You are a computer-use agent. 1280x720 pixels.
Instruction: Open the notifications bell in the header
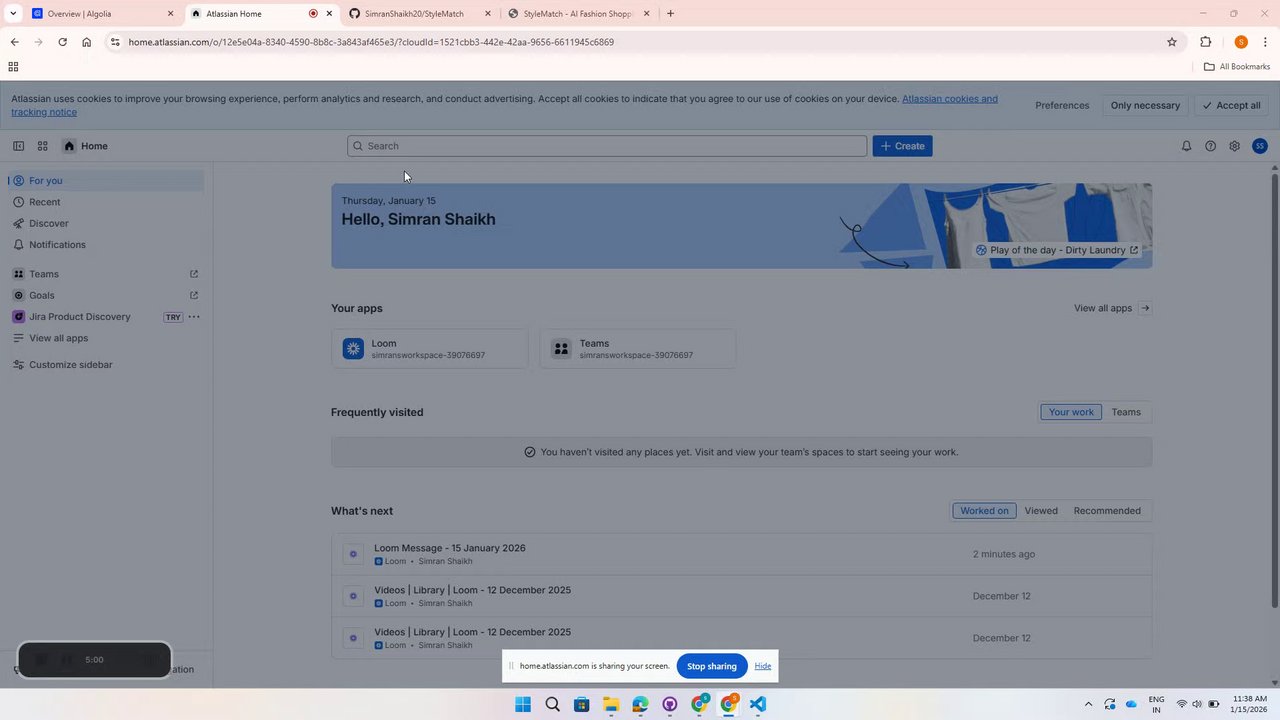pos(1186,146)
